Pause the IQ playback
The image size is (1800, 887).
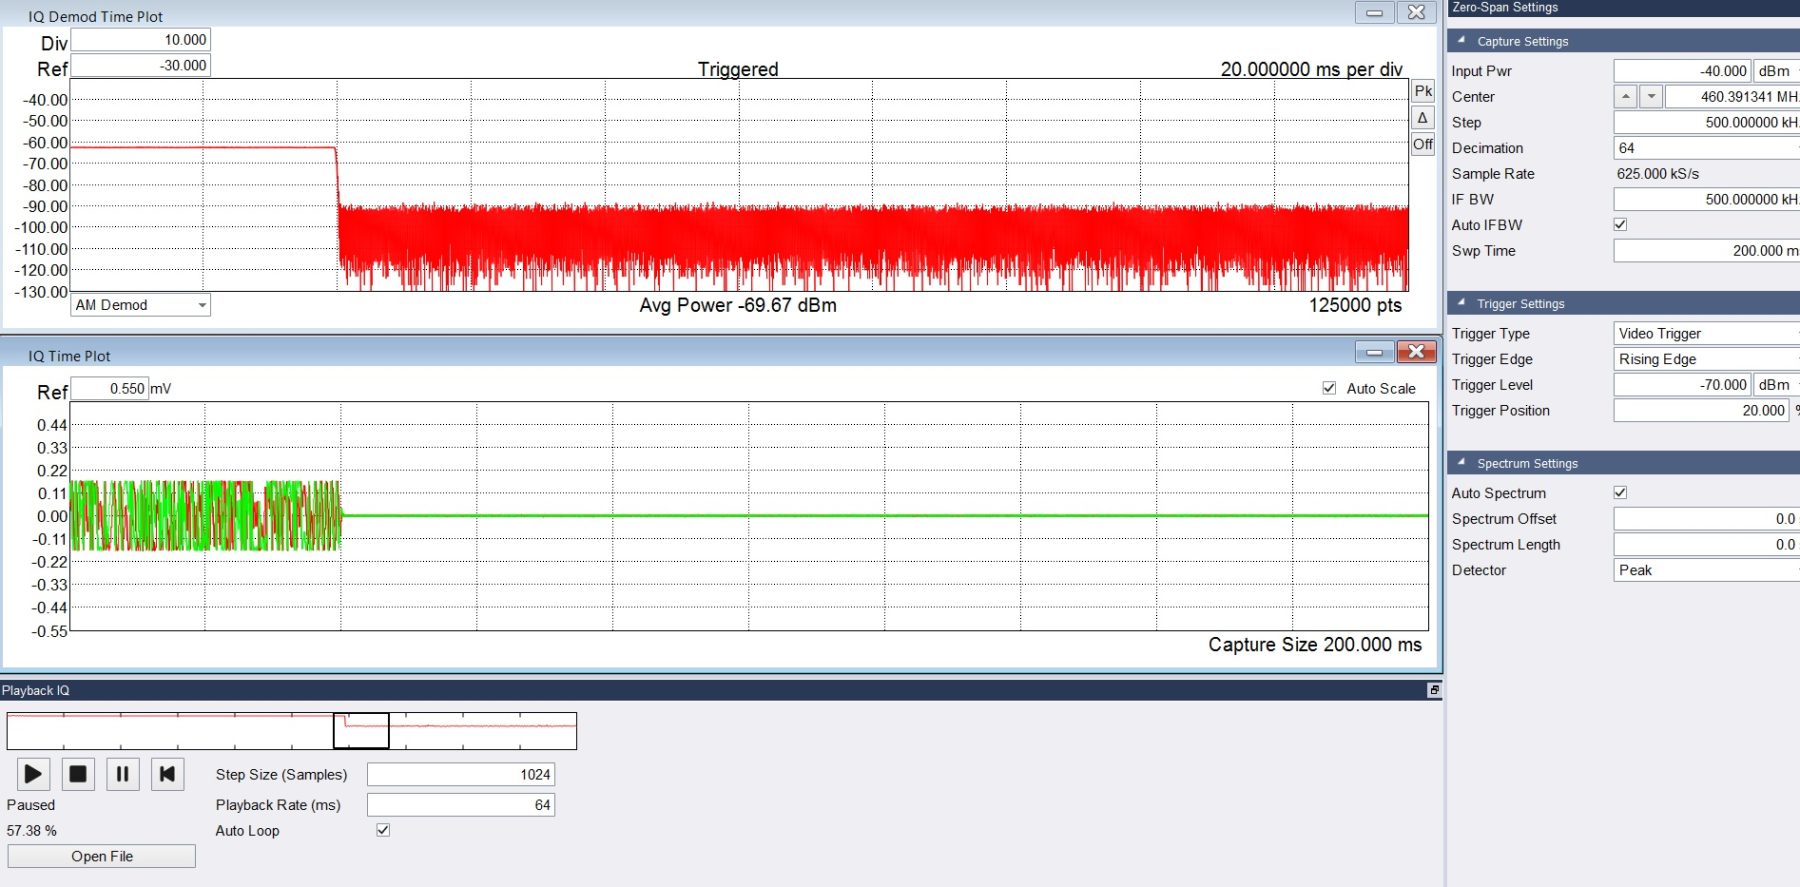(x=122, y=774)
